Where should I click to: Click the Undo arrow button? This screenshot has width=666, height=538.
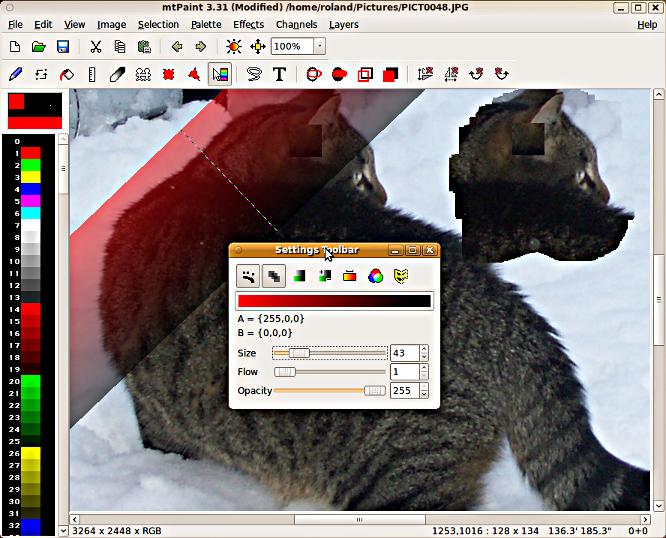(x=177, y=46)
